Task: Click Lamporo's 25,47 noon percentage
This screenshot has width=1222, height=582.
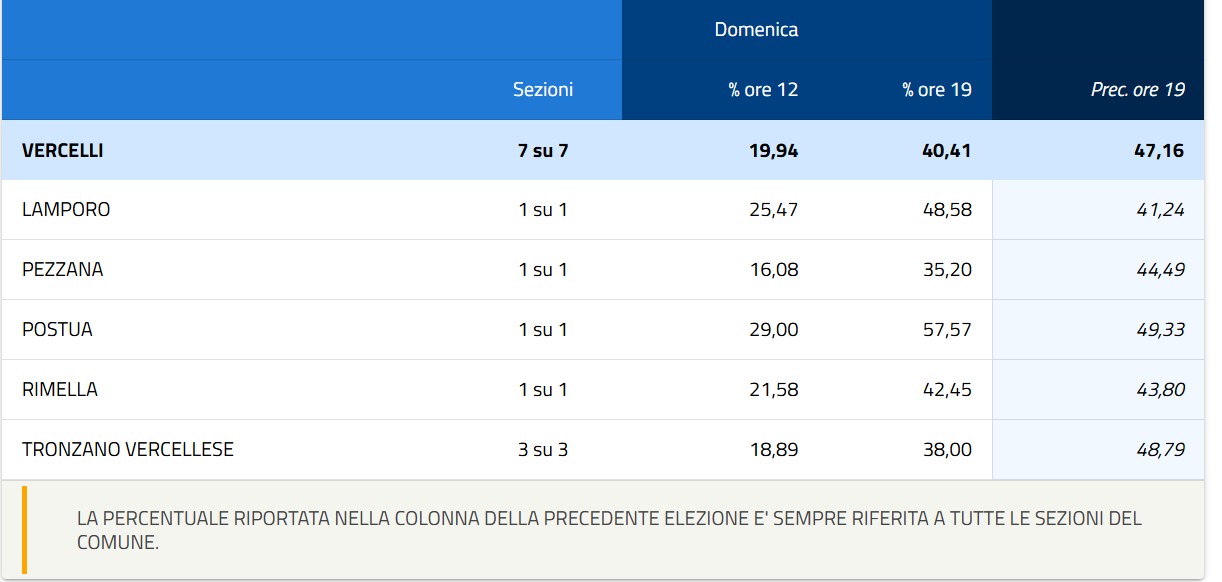Action: [774, 210]
